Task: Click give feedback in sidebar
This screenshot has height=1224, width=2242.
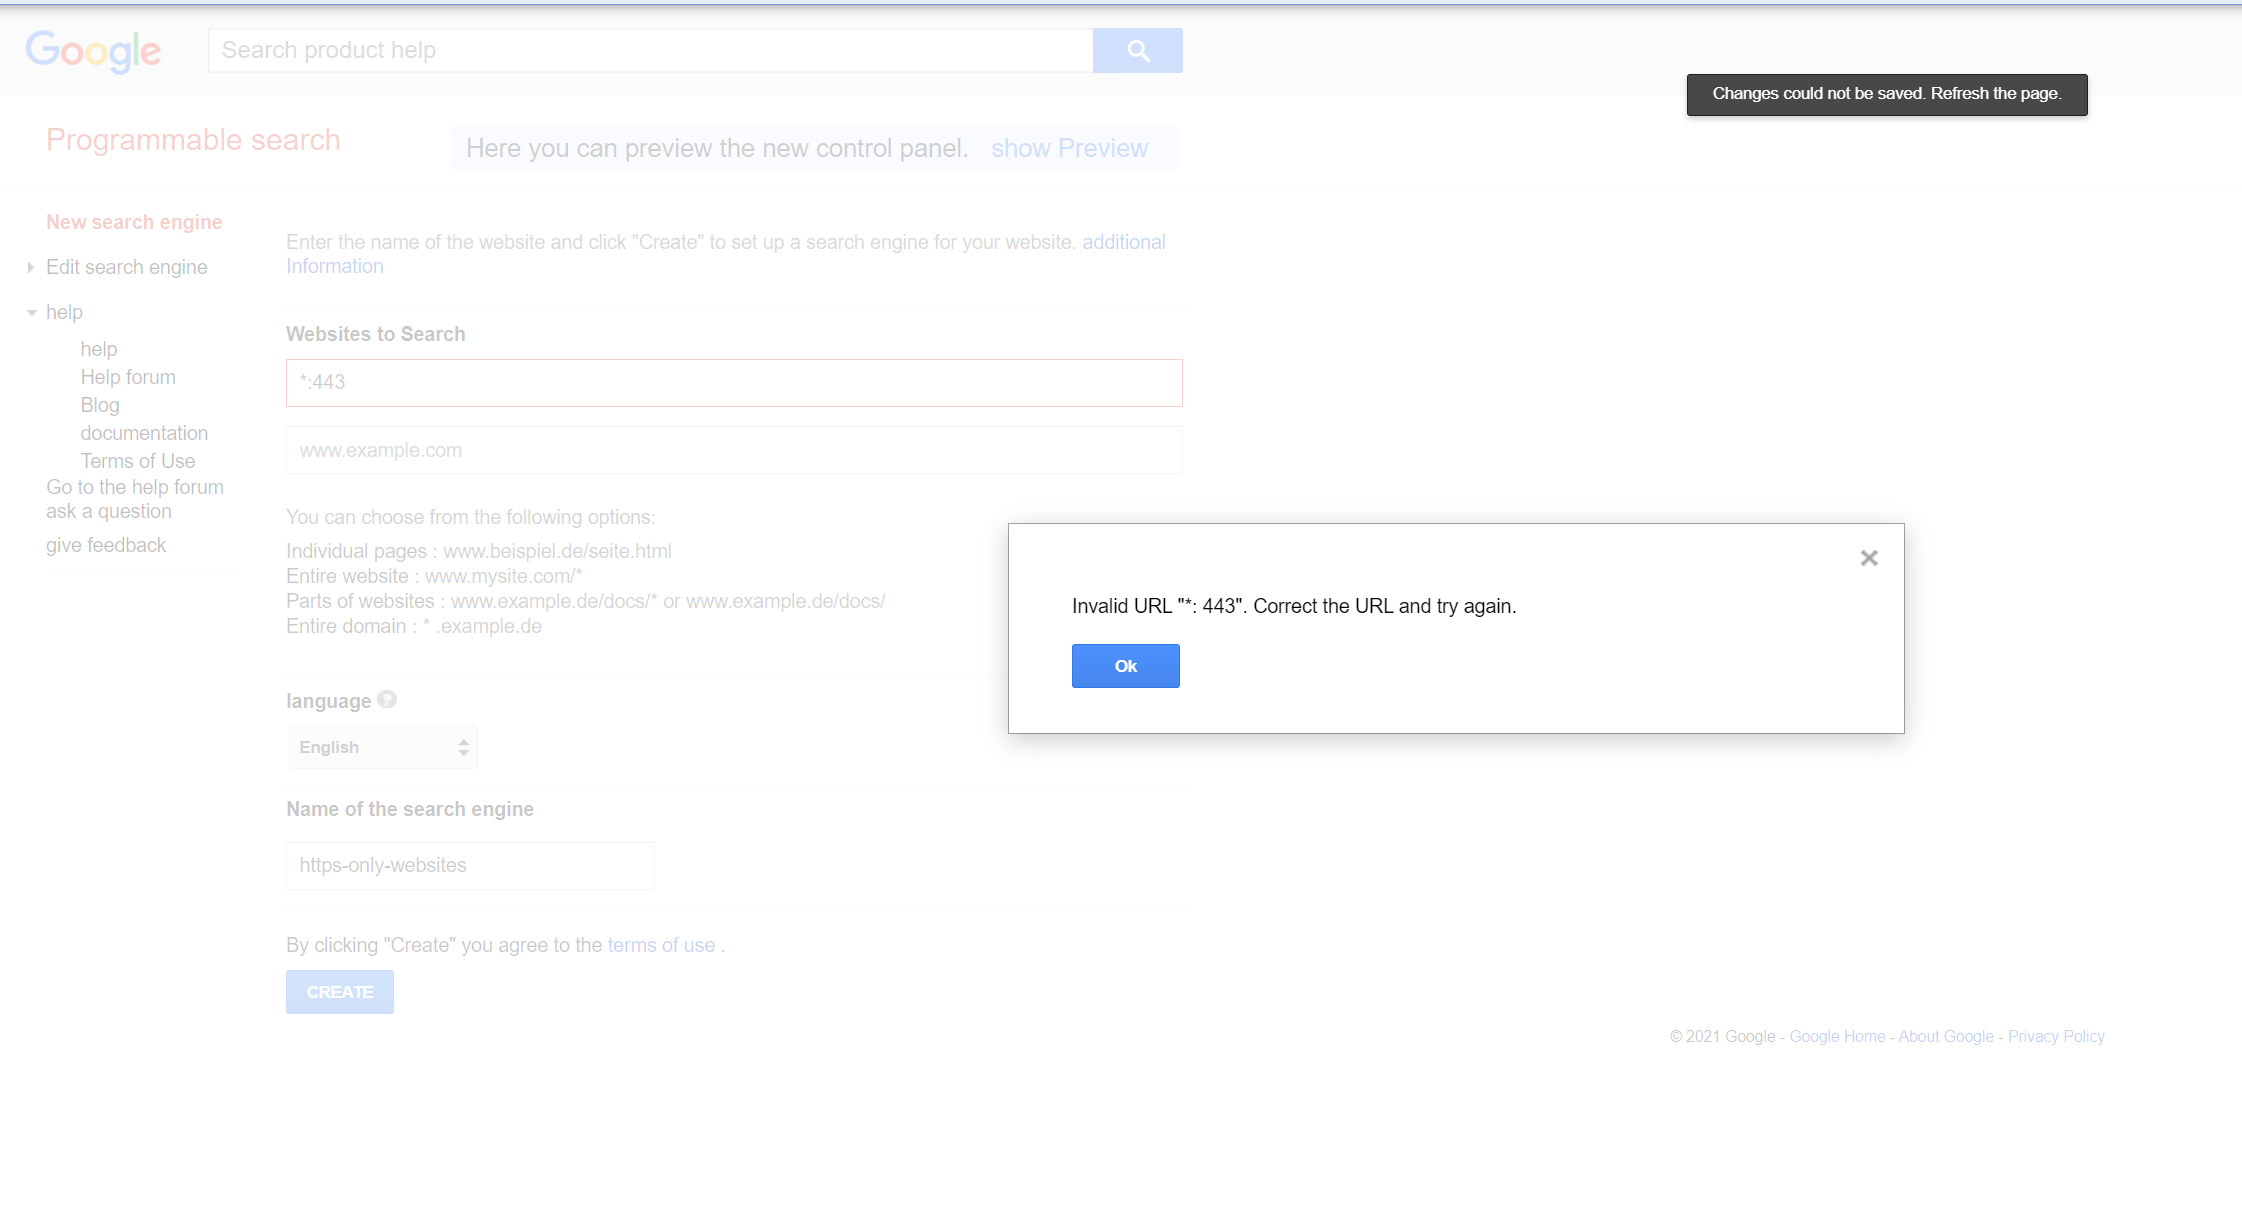Action: tap(106, 545)
